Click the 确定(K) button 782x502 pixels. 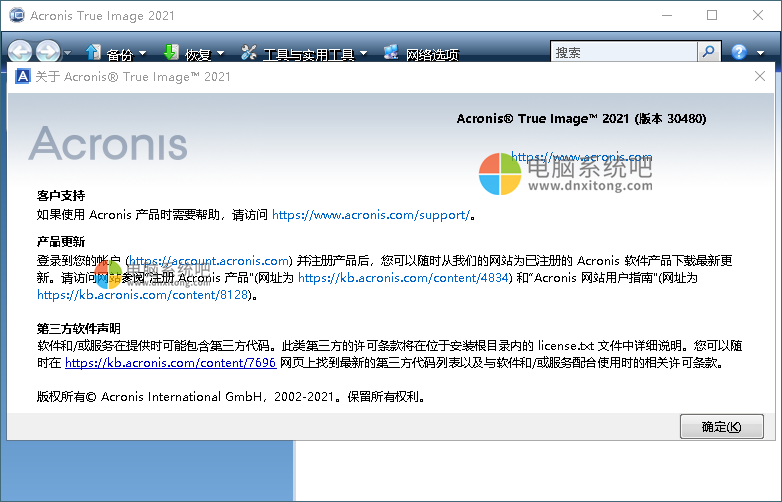click(x=722, y=427)
